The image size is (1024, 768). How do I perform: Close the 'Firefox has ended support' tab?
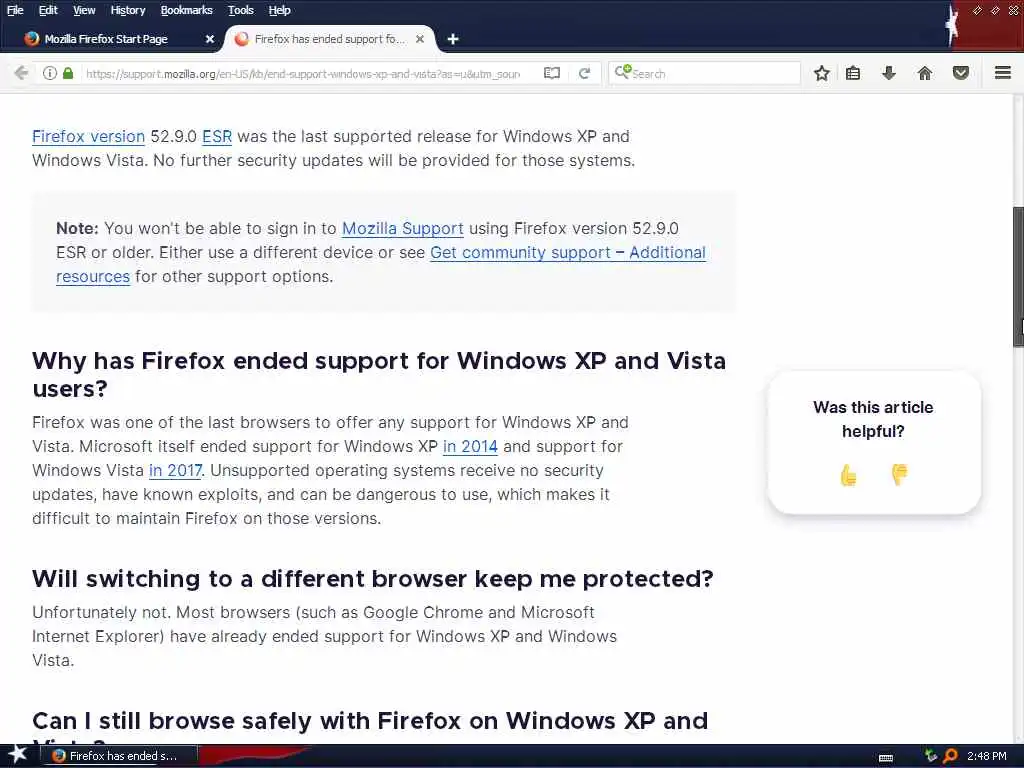[x=420, y=39]
